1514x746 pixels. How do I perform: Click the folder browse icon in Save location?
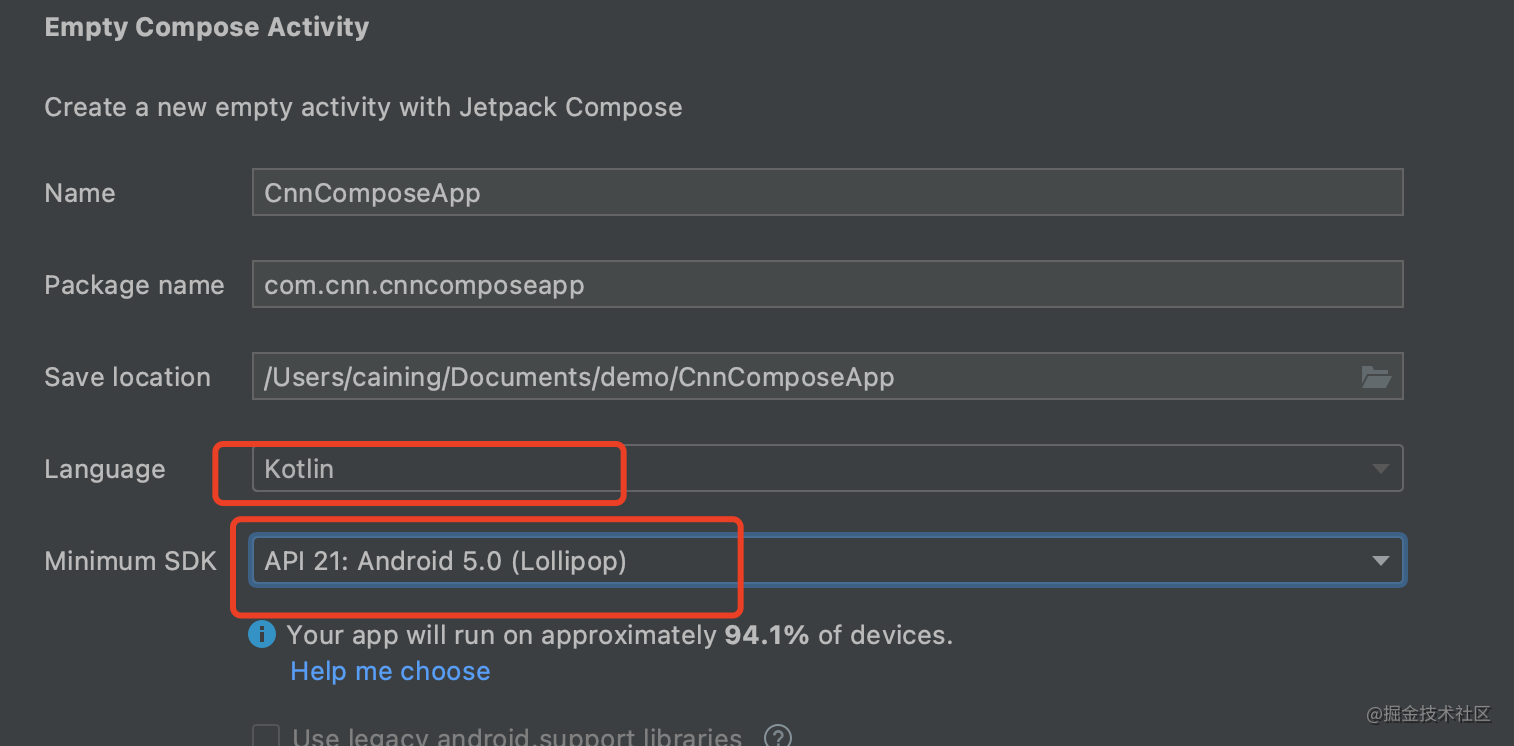pyautogui.click(x=1376, y=377)
